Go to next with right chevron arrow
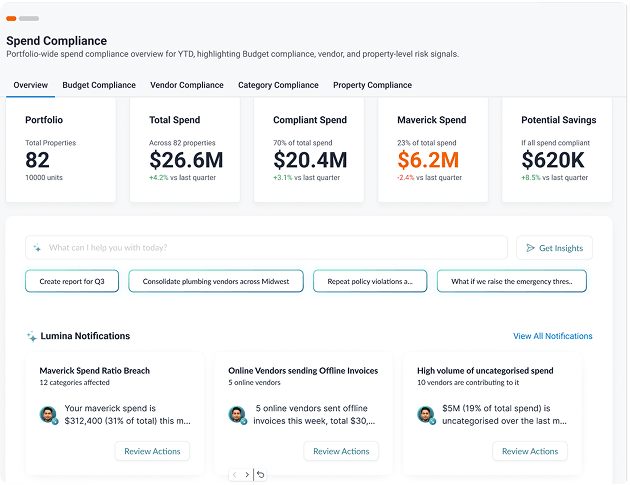The width and height of the screenshot is (630, 485). 247,475
